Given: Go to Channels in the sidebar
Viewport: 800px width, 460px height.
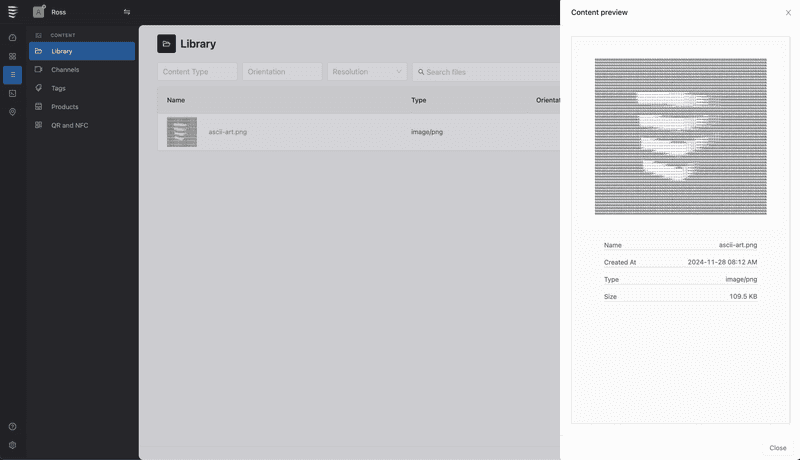Looking at the screenshot, I should point(65,70).
